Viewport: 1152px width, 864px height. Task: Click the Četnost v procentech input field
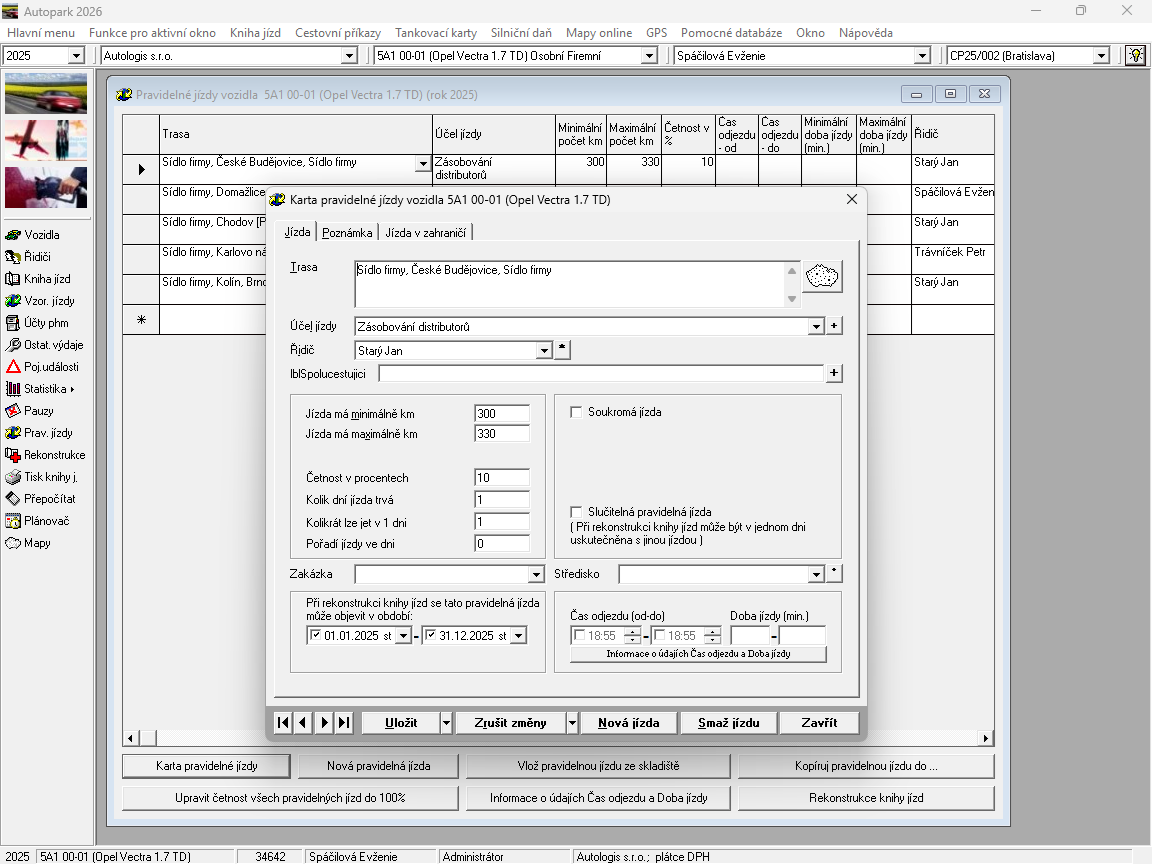click(502, 478)
